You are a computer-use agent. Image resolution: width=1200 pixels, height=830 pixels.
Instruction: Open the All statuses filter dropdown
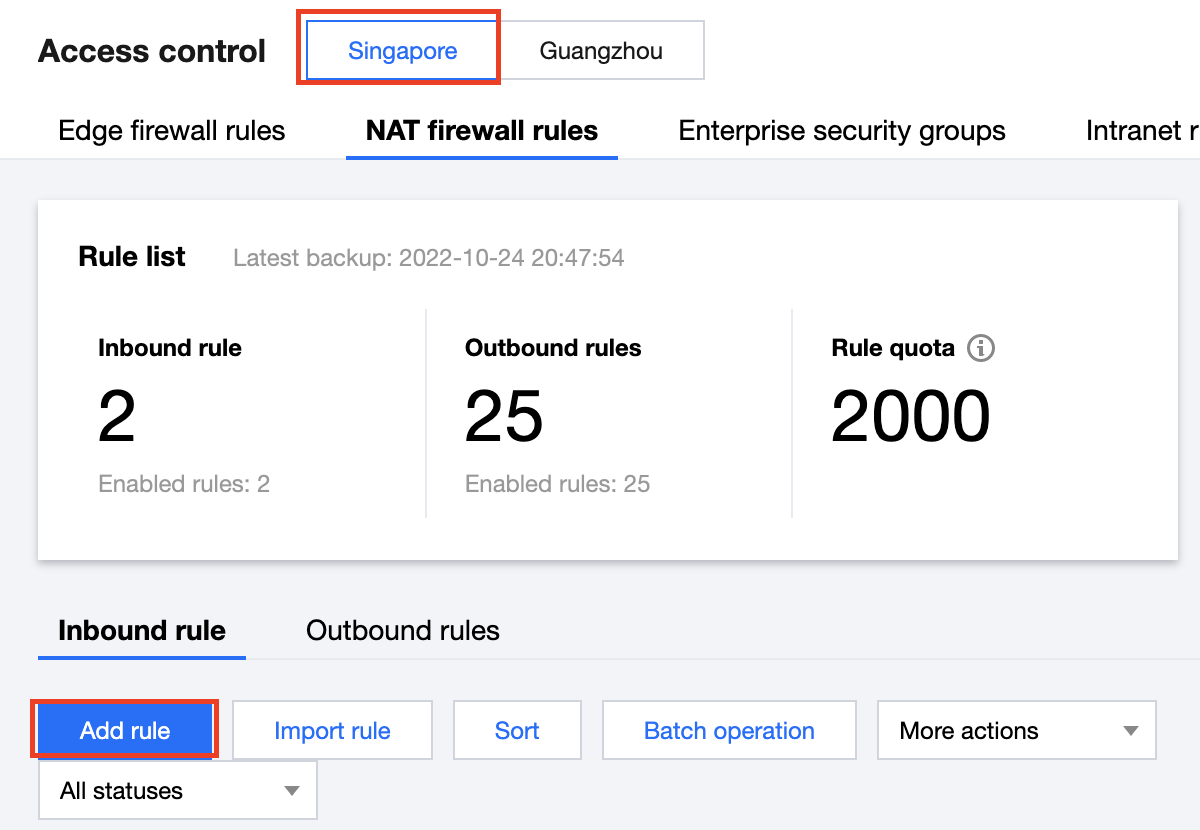(177, 791)
